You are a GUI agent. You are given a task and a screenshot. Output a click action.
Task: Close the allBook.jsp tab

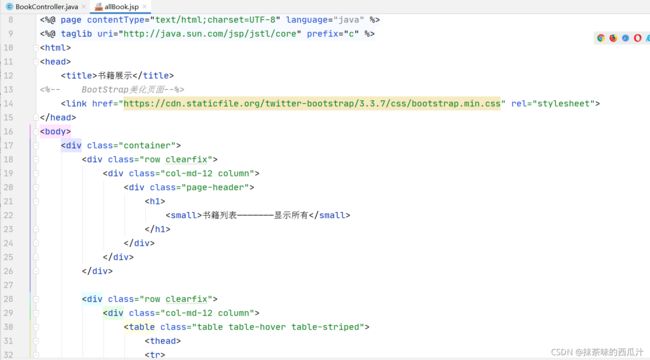point(144,7)
